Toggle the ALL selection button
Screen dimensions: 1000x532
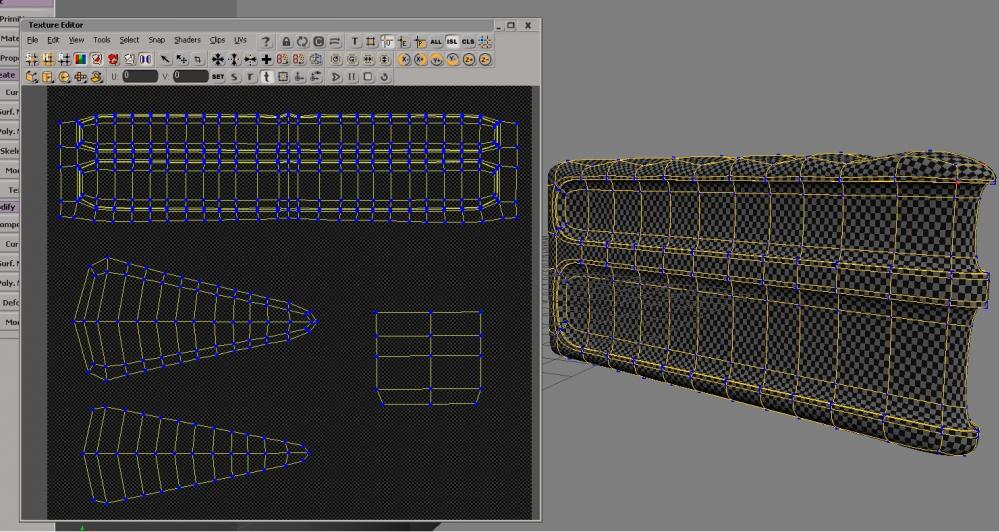pos(436,42)
